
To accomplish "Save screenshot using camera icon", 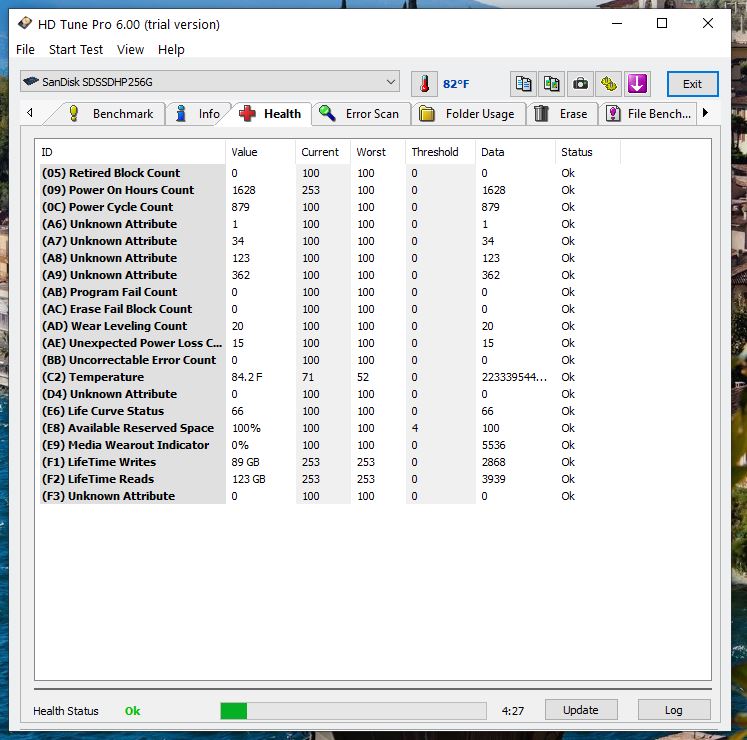I will tap(580, 84).
